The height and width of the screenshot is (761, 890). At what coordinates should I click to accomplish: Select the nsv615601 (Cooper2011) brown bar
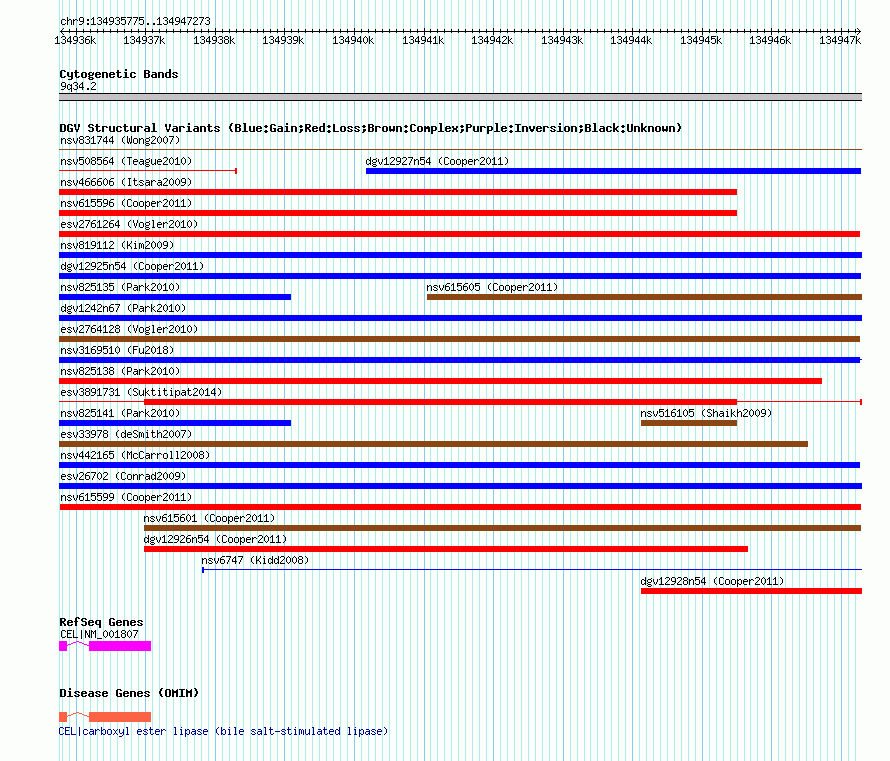502,528
